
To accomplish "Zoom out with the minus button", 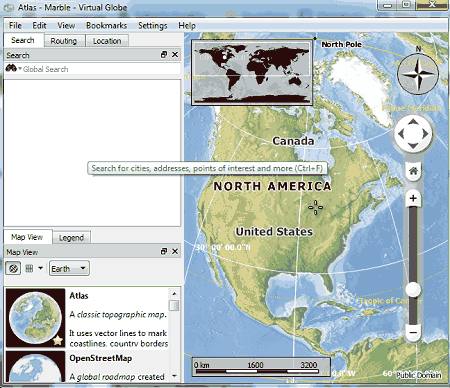I will click(413, 333).
